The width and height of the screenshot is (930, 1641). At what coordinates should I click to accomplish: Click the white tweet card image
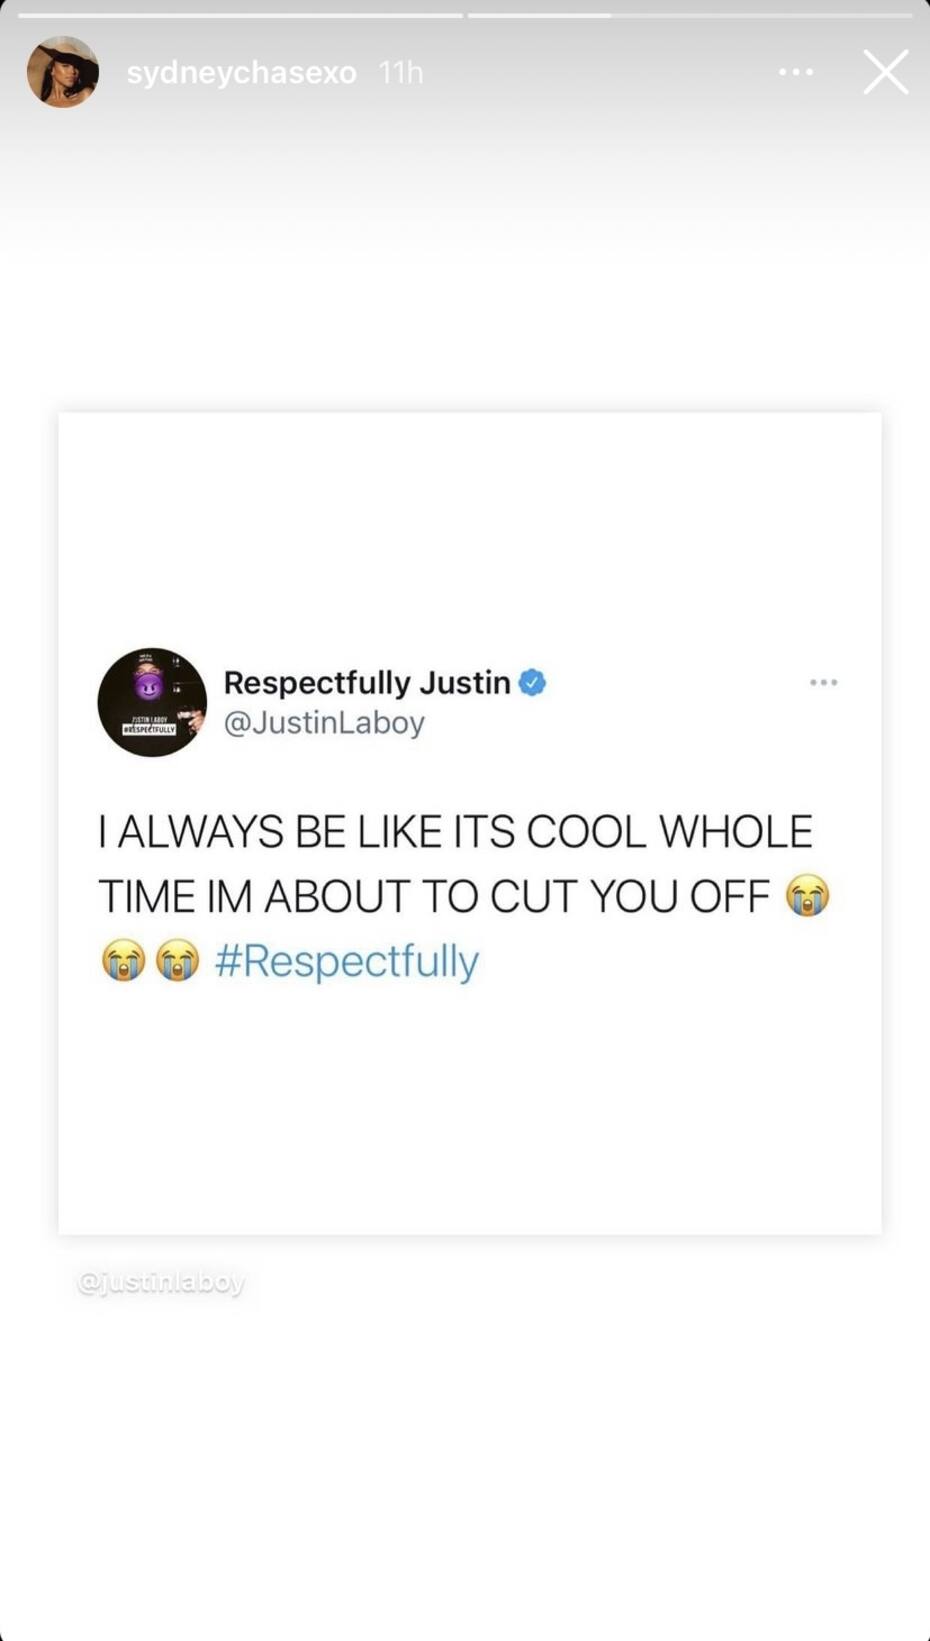[x=470, y=823]
